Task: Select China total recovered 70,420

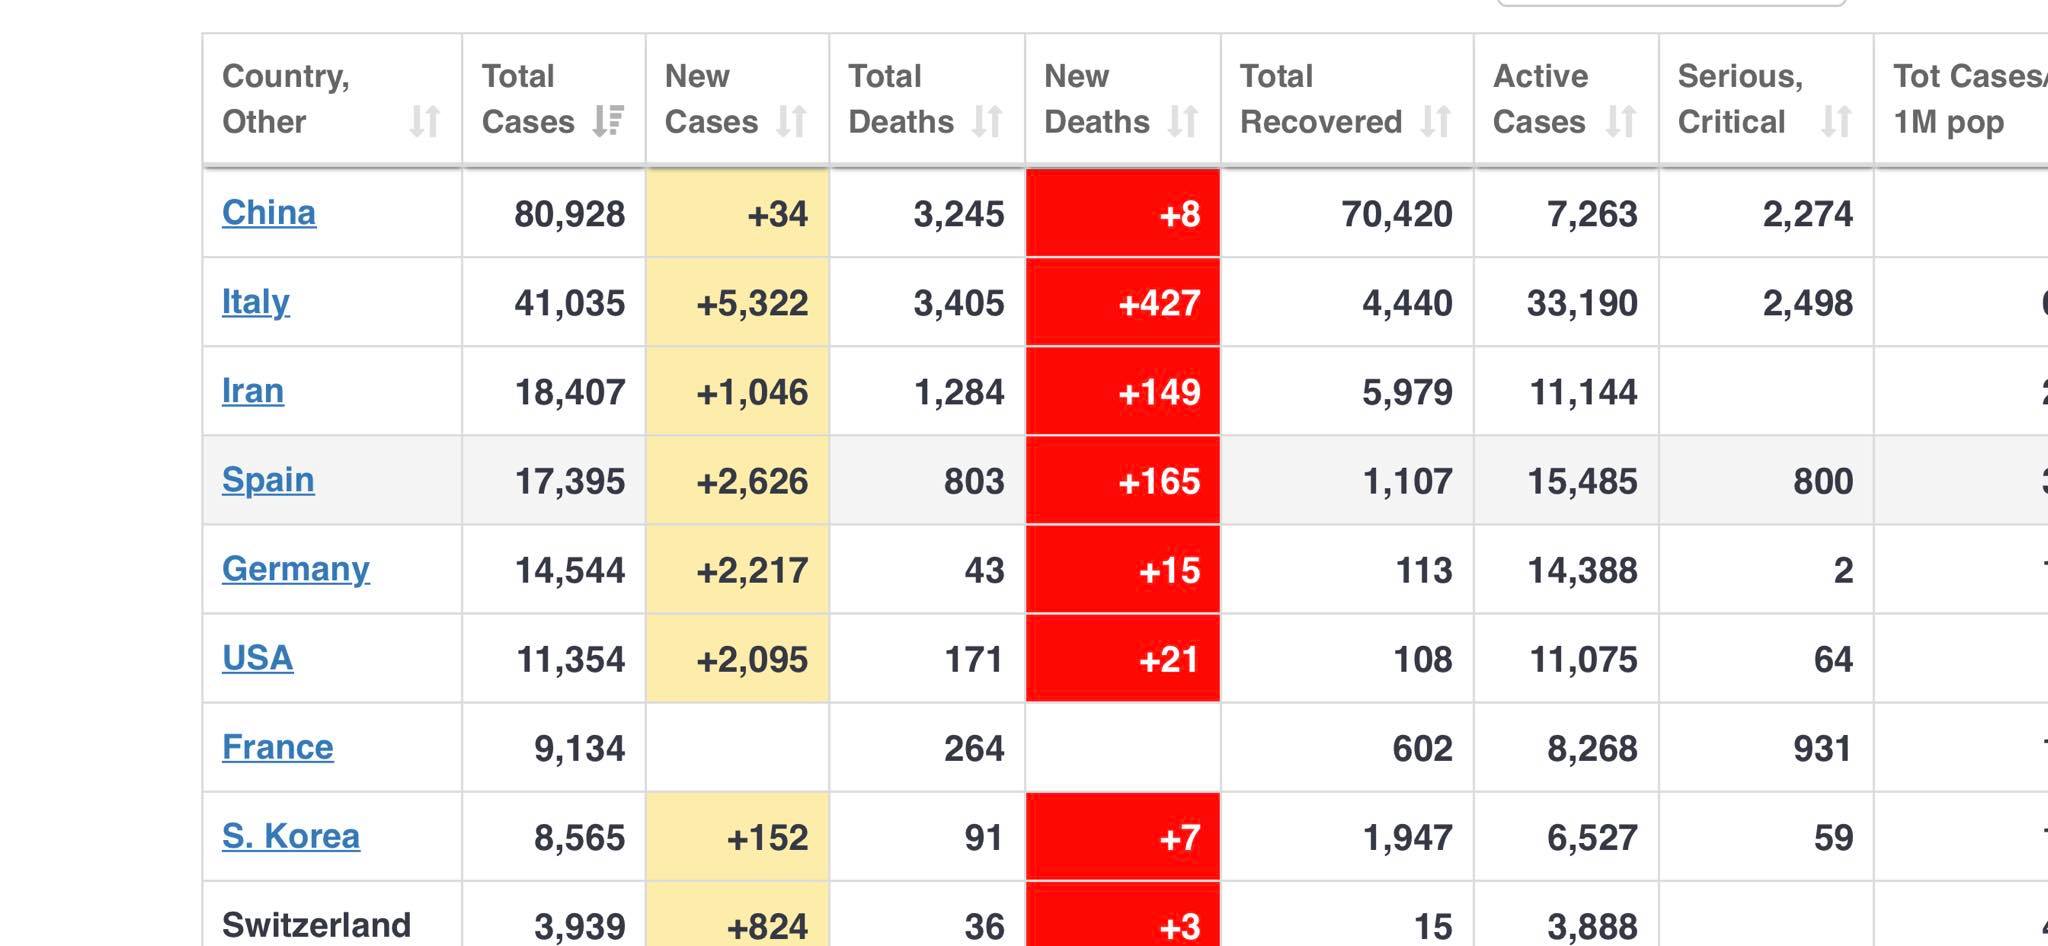Action: coord(1397,214)
